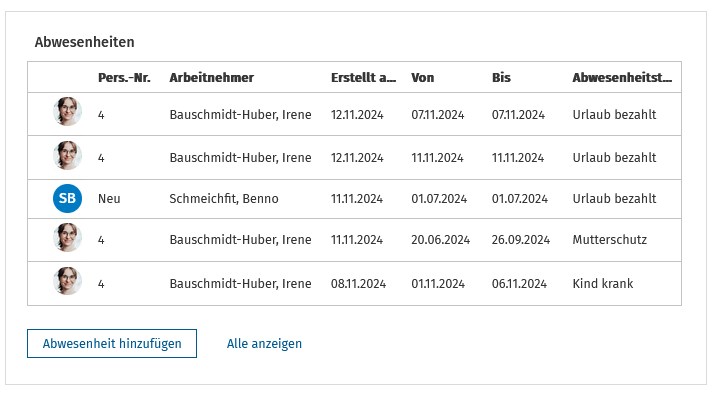Click Irene's avatar in the 11.11.2024 vacation row

pos(67,156)
